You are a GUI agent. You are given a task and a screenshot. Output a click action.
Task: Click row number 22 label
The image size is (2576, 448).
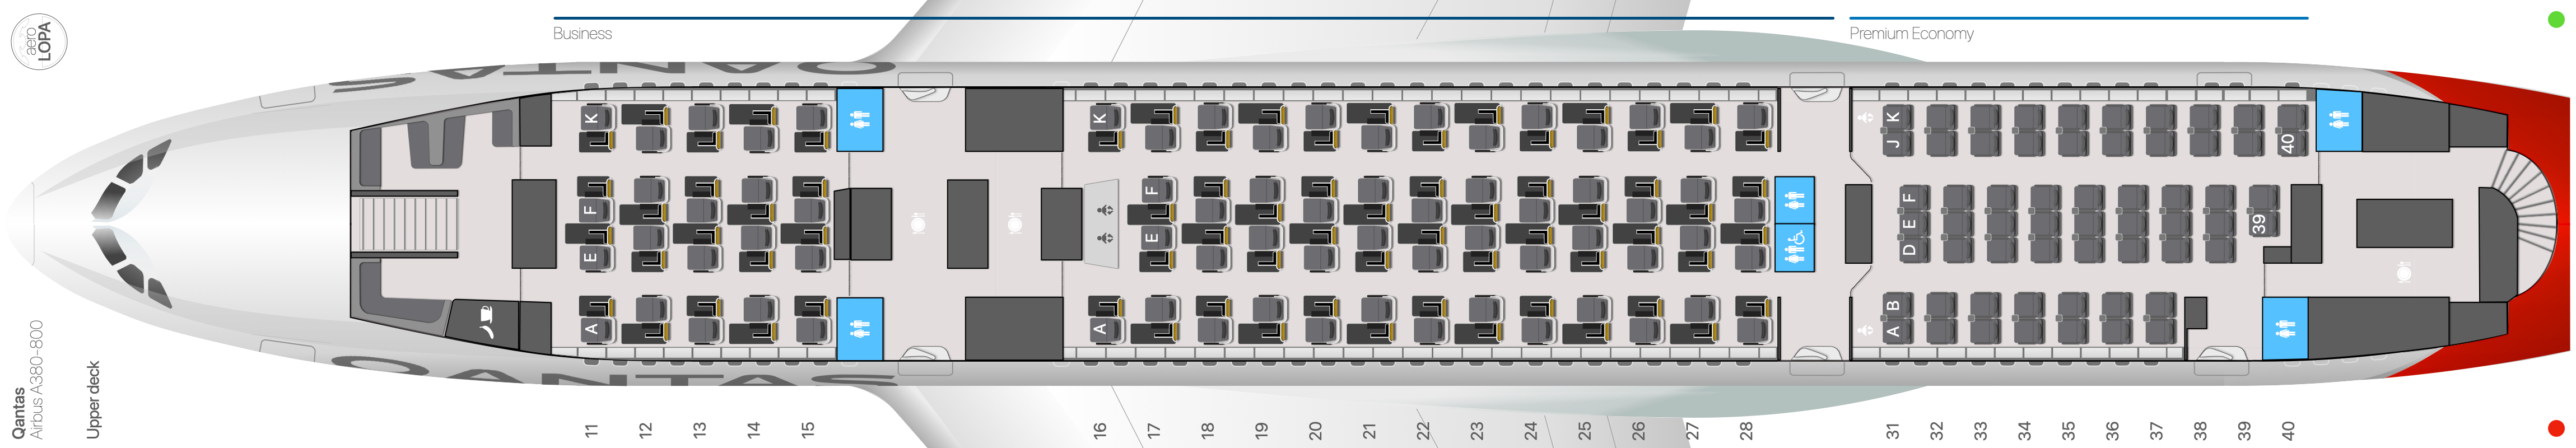[1423, 430]
